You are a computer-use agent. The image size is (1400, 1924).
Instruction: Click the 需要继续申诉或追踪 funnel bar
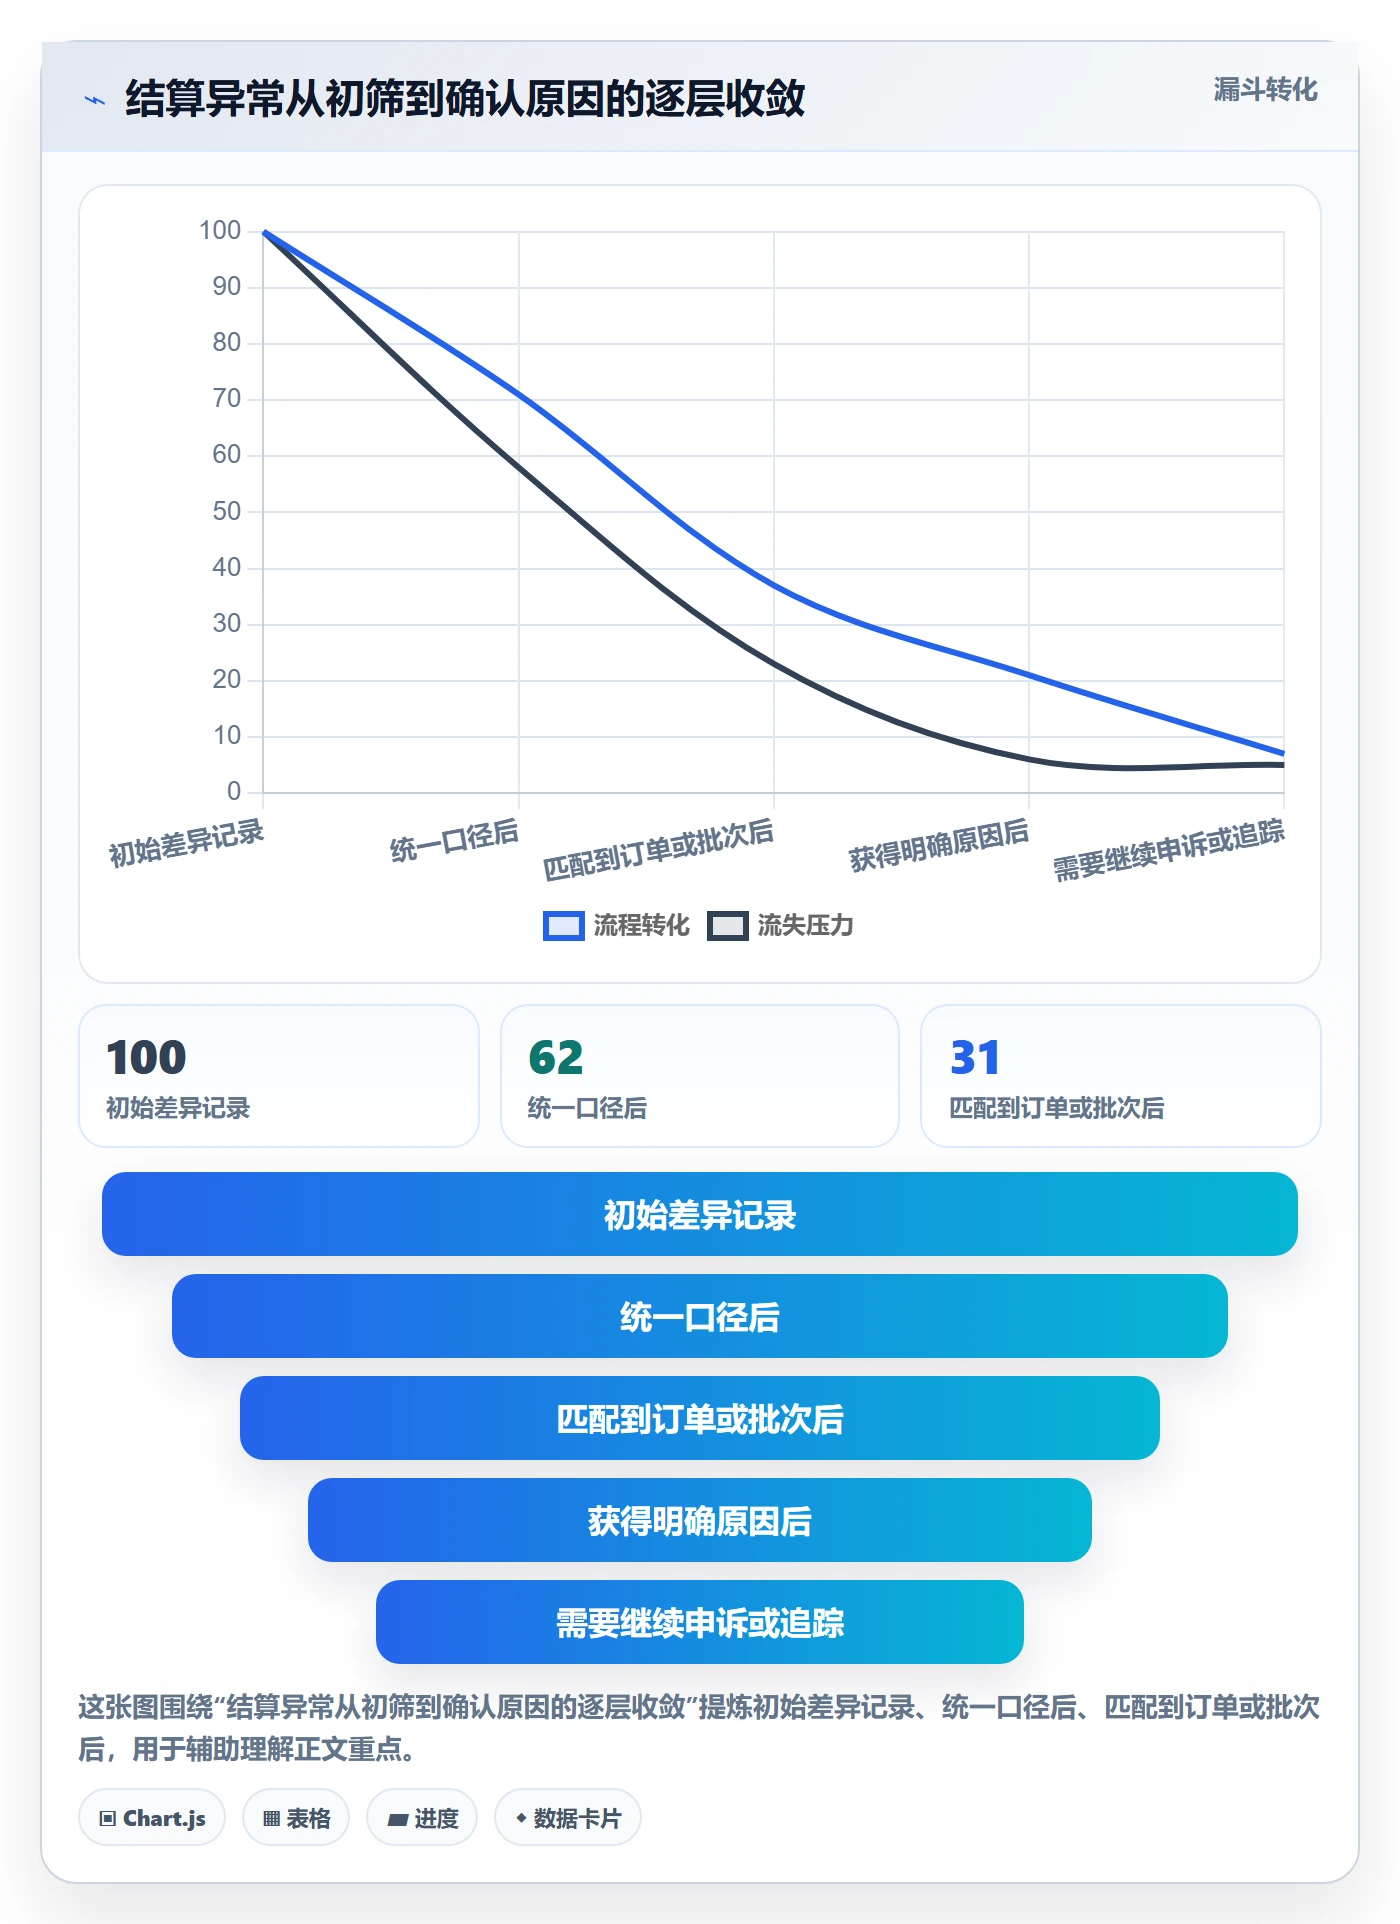click(x=700, y=1622)
